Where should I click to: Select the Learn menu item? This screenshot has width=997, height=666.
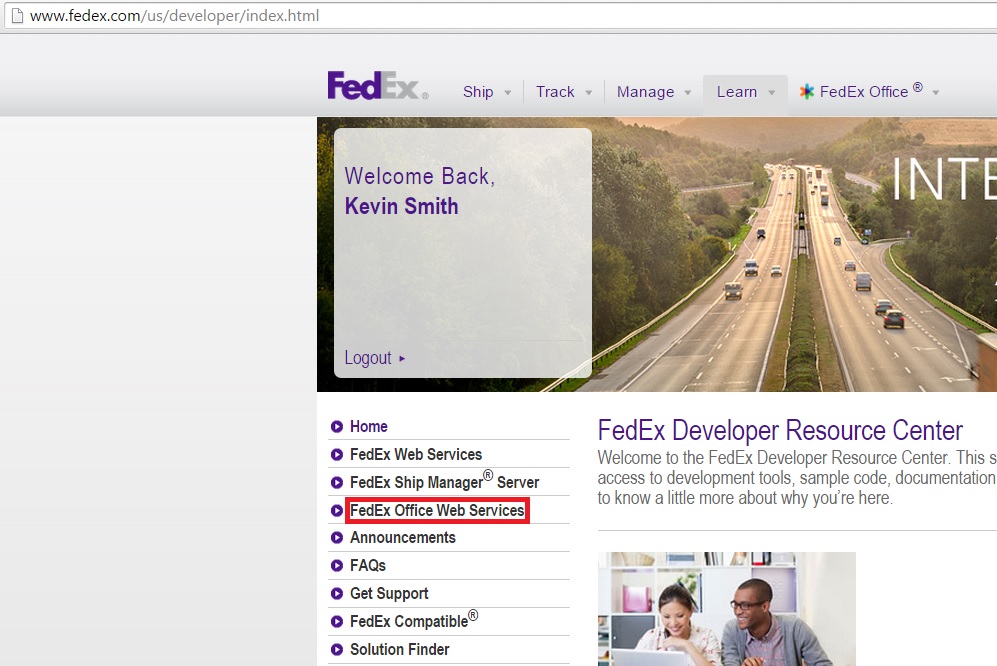click(x=736, y=91)
